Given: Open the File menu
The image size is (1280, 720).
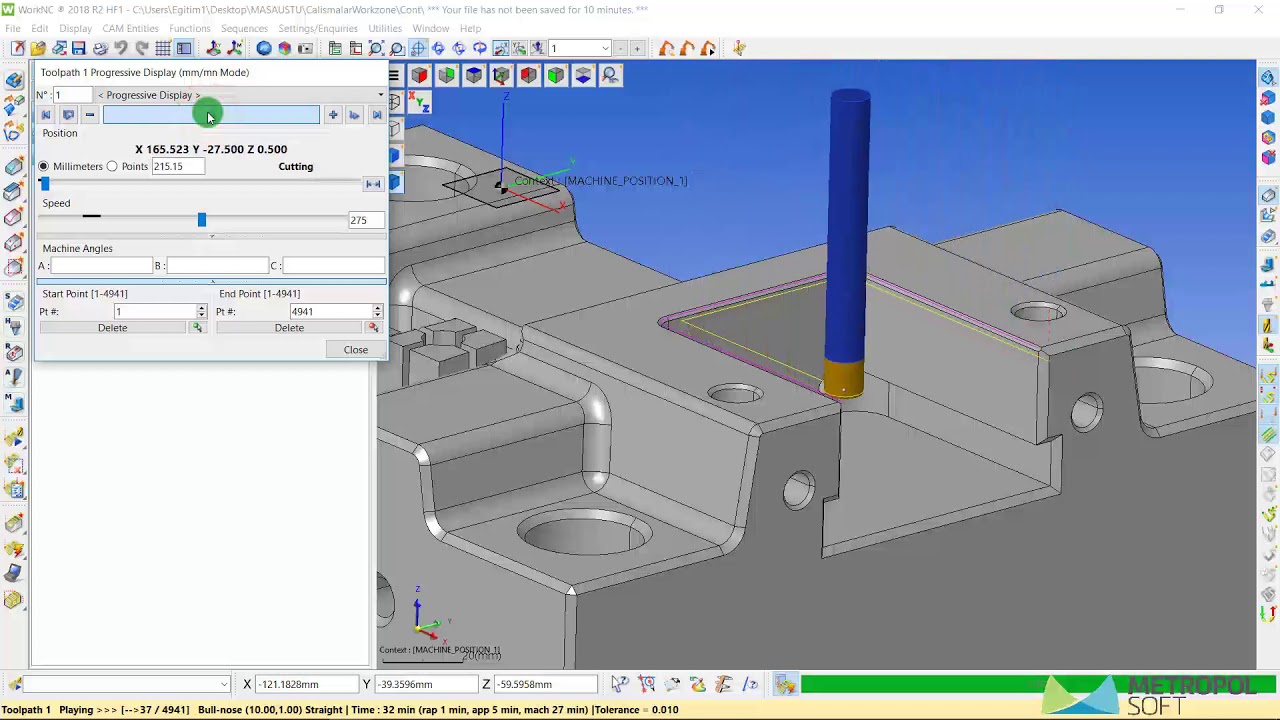Looking at the screenshot, I should 13,28.
